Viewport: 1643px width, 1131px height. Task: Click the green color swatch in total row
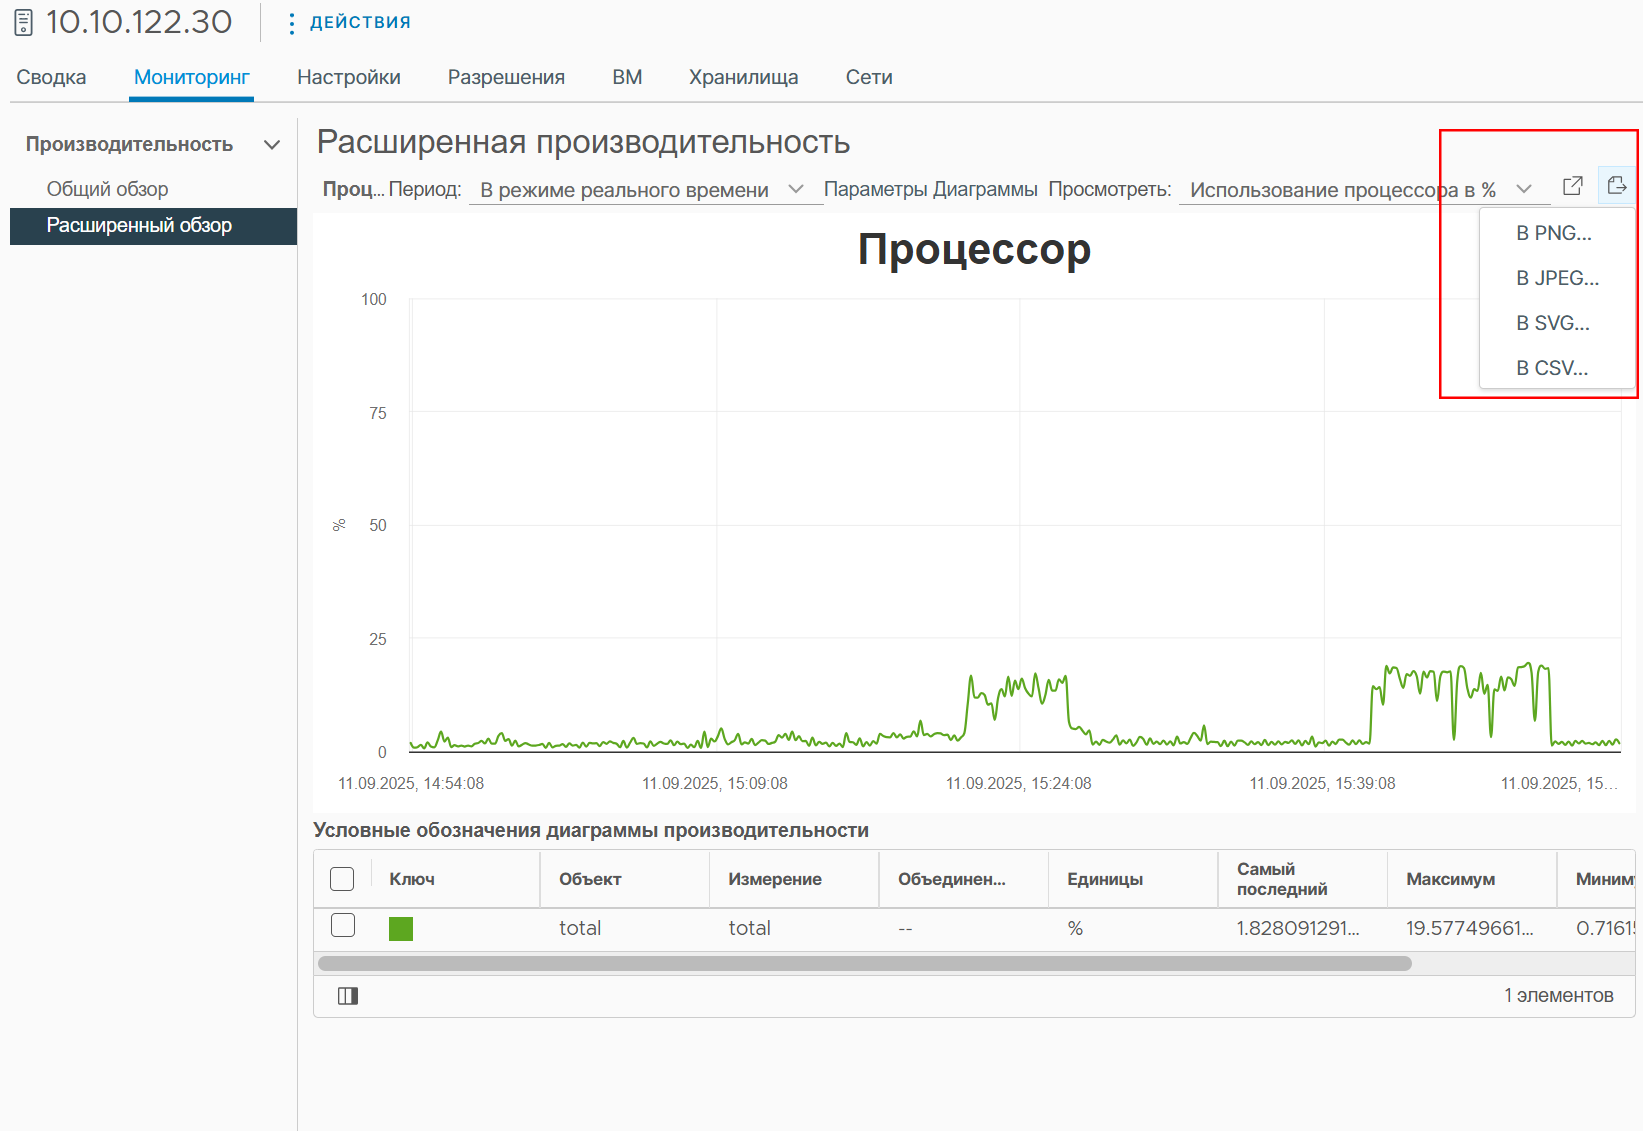tap(401, 929)
